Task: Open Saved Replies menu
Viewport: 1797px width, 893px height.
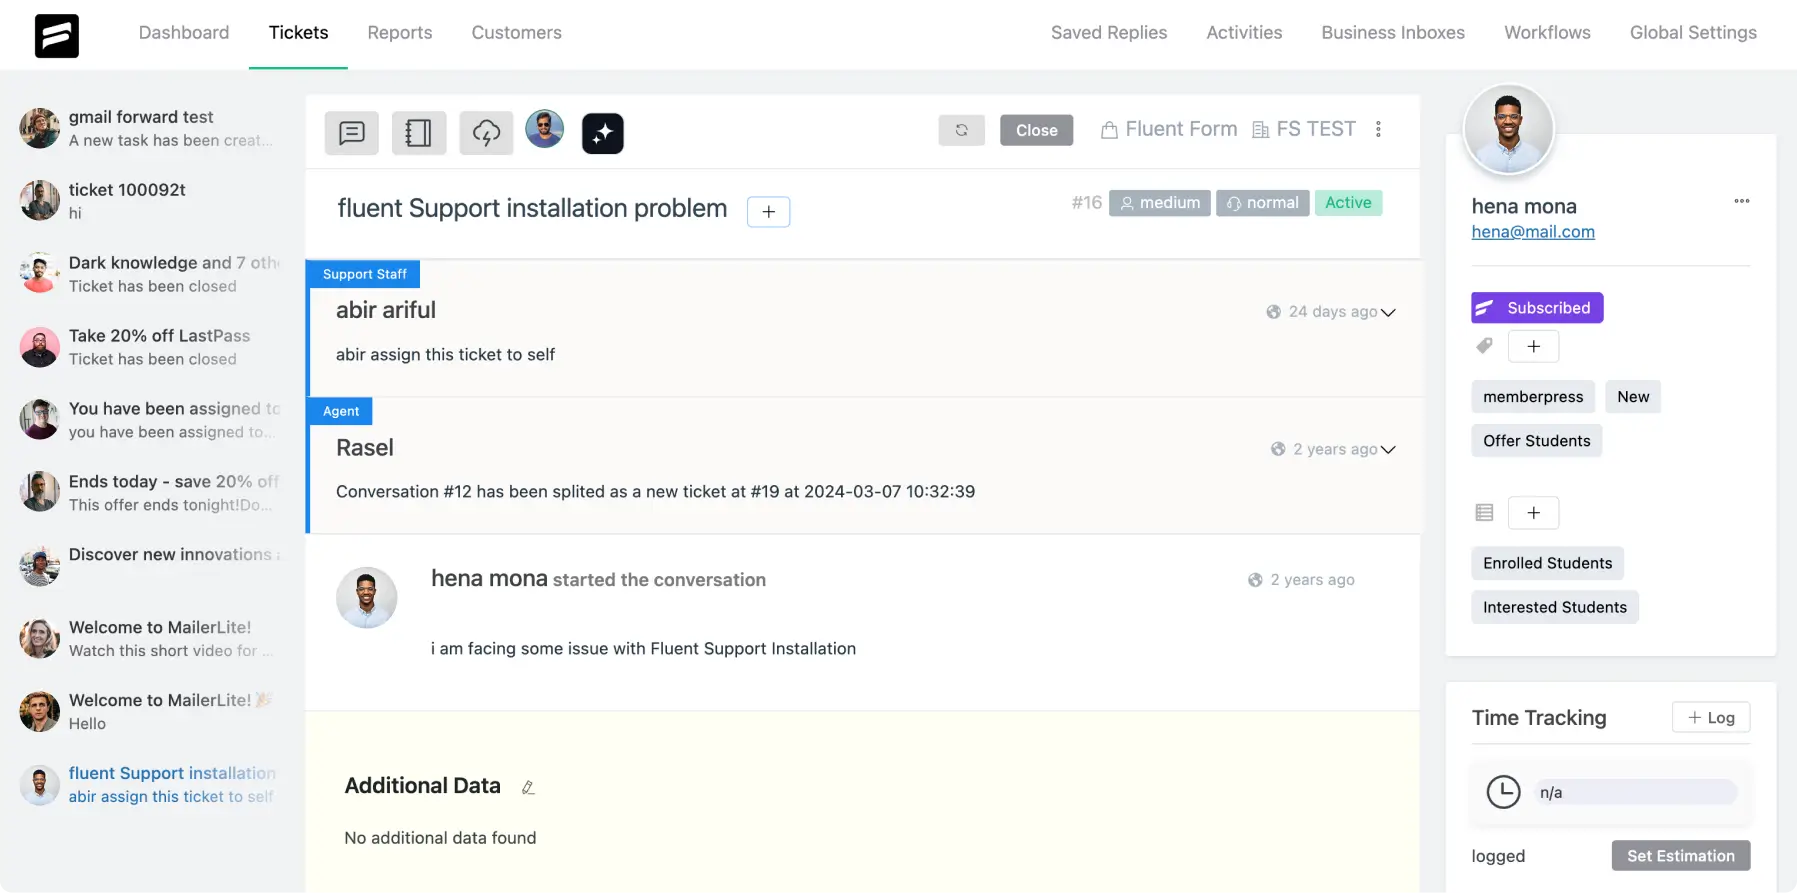Action: (1109, 33)
